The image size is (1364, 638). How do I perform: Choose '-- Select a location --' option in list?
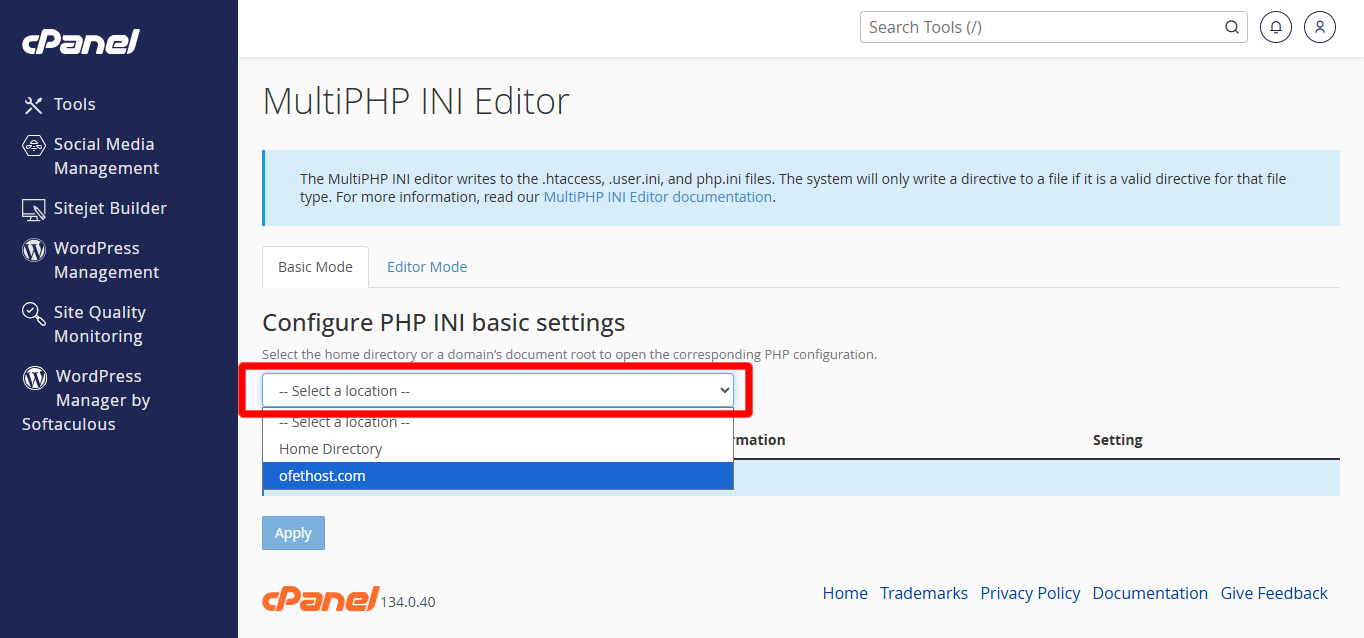click(498, 422)
